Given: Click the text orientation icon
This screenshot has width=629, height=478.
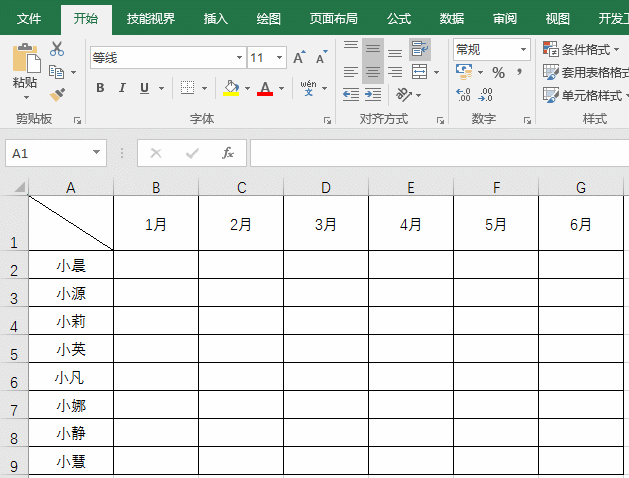Looking at the screenshot, I should [x=404, y=95].
